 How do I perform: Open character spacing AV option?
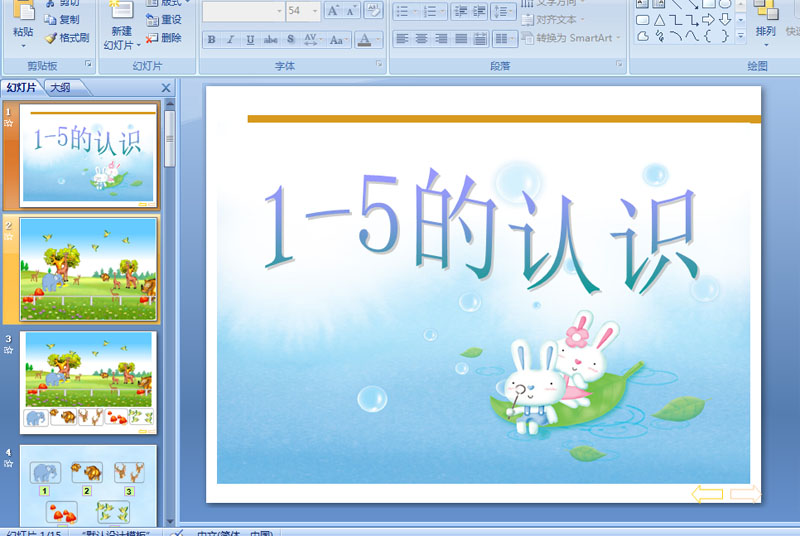click(312, 39)
